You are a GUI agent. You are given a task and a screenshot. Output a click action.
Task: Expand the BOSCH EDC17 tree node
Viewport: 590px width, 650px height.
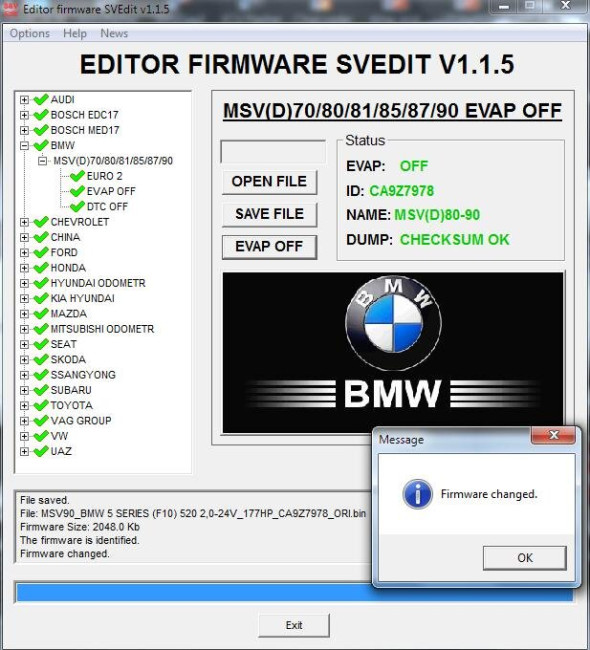24,115
